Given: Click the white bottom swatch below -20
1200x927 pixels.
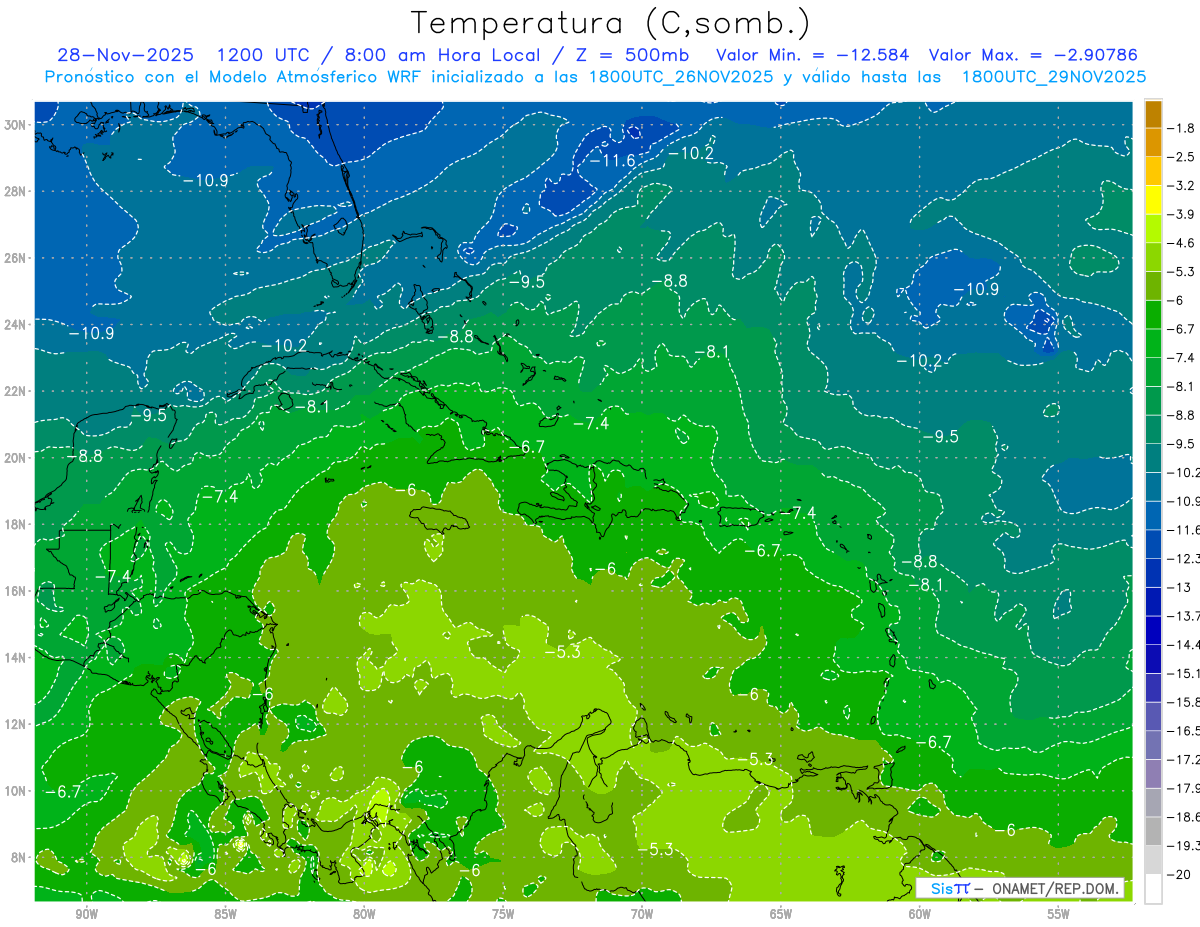Looking at the screenshot, I should tap(1153, 888).
